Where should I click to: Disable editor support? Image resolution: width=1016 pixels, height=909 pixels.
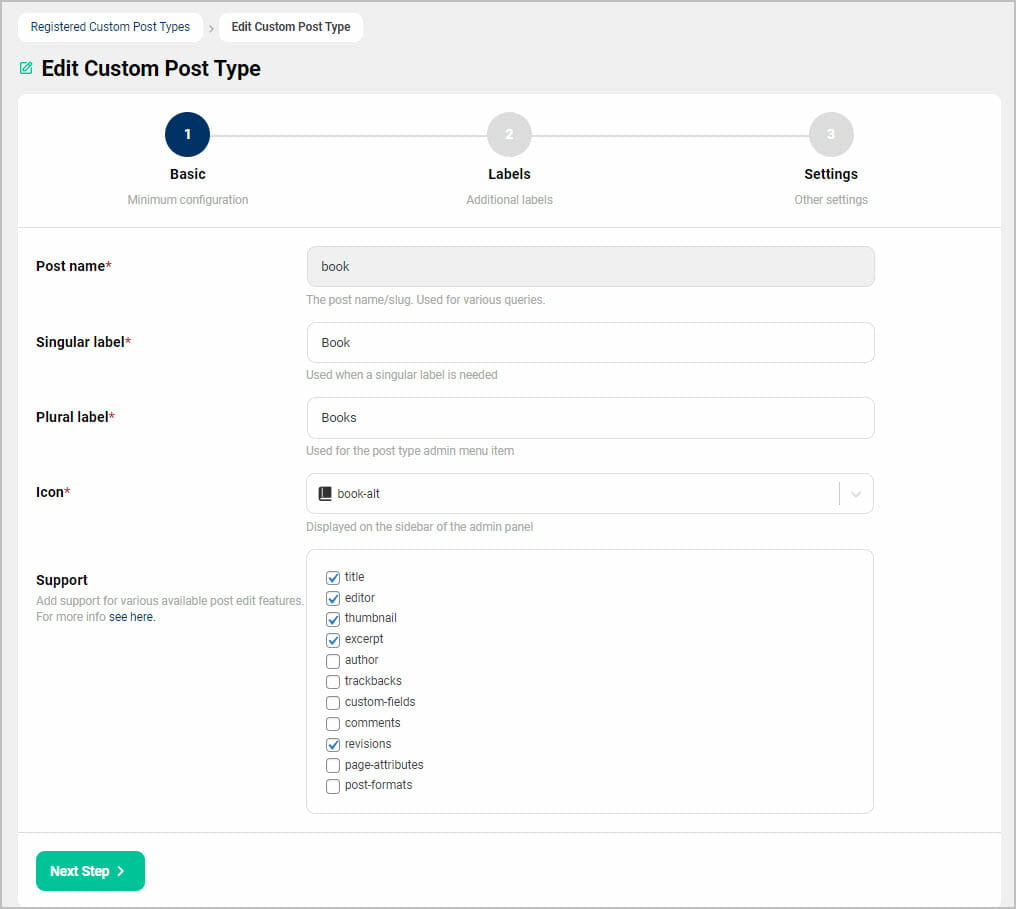[x=333, y=598]
